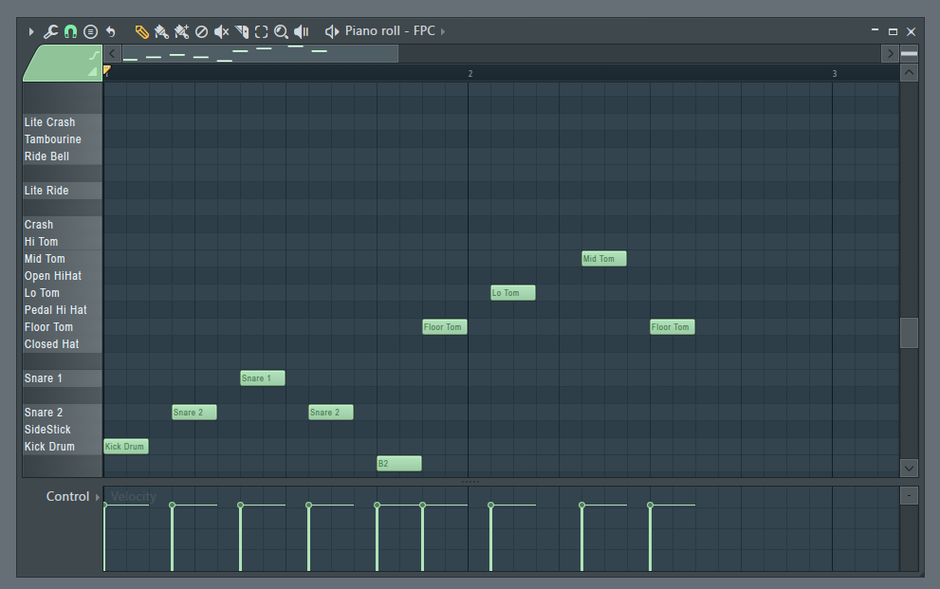Collapse control lane with the minus button
940x589 pixels.
[x=909, y=496]
